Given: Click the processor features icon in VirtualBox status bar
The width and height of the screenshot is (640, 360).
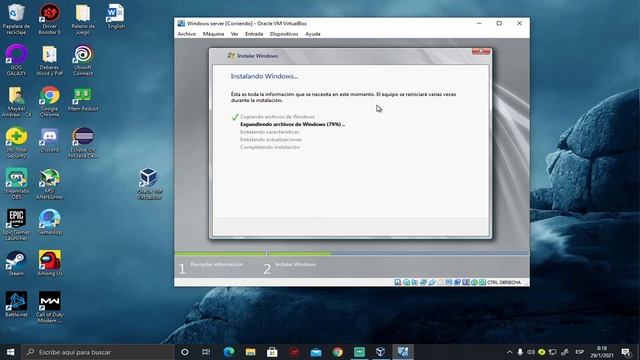Looking at the screenshot, I should coord(466,282).
